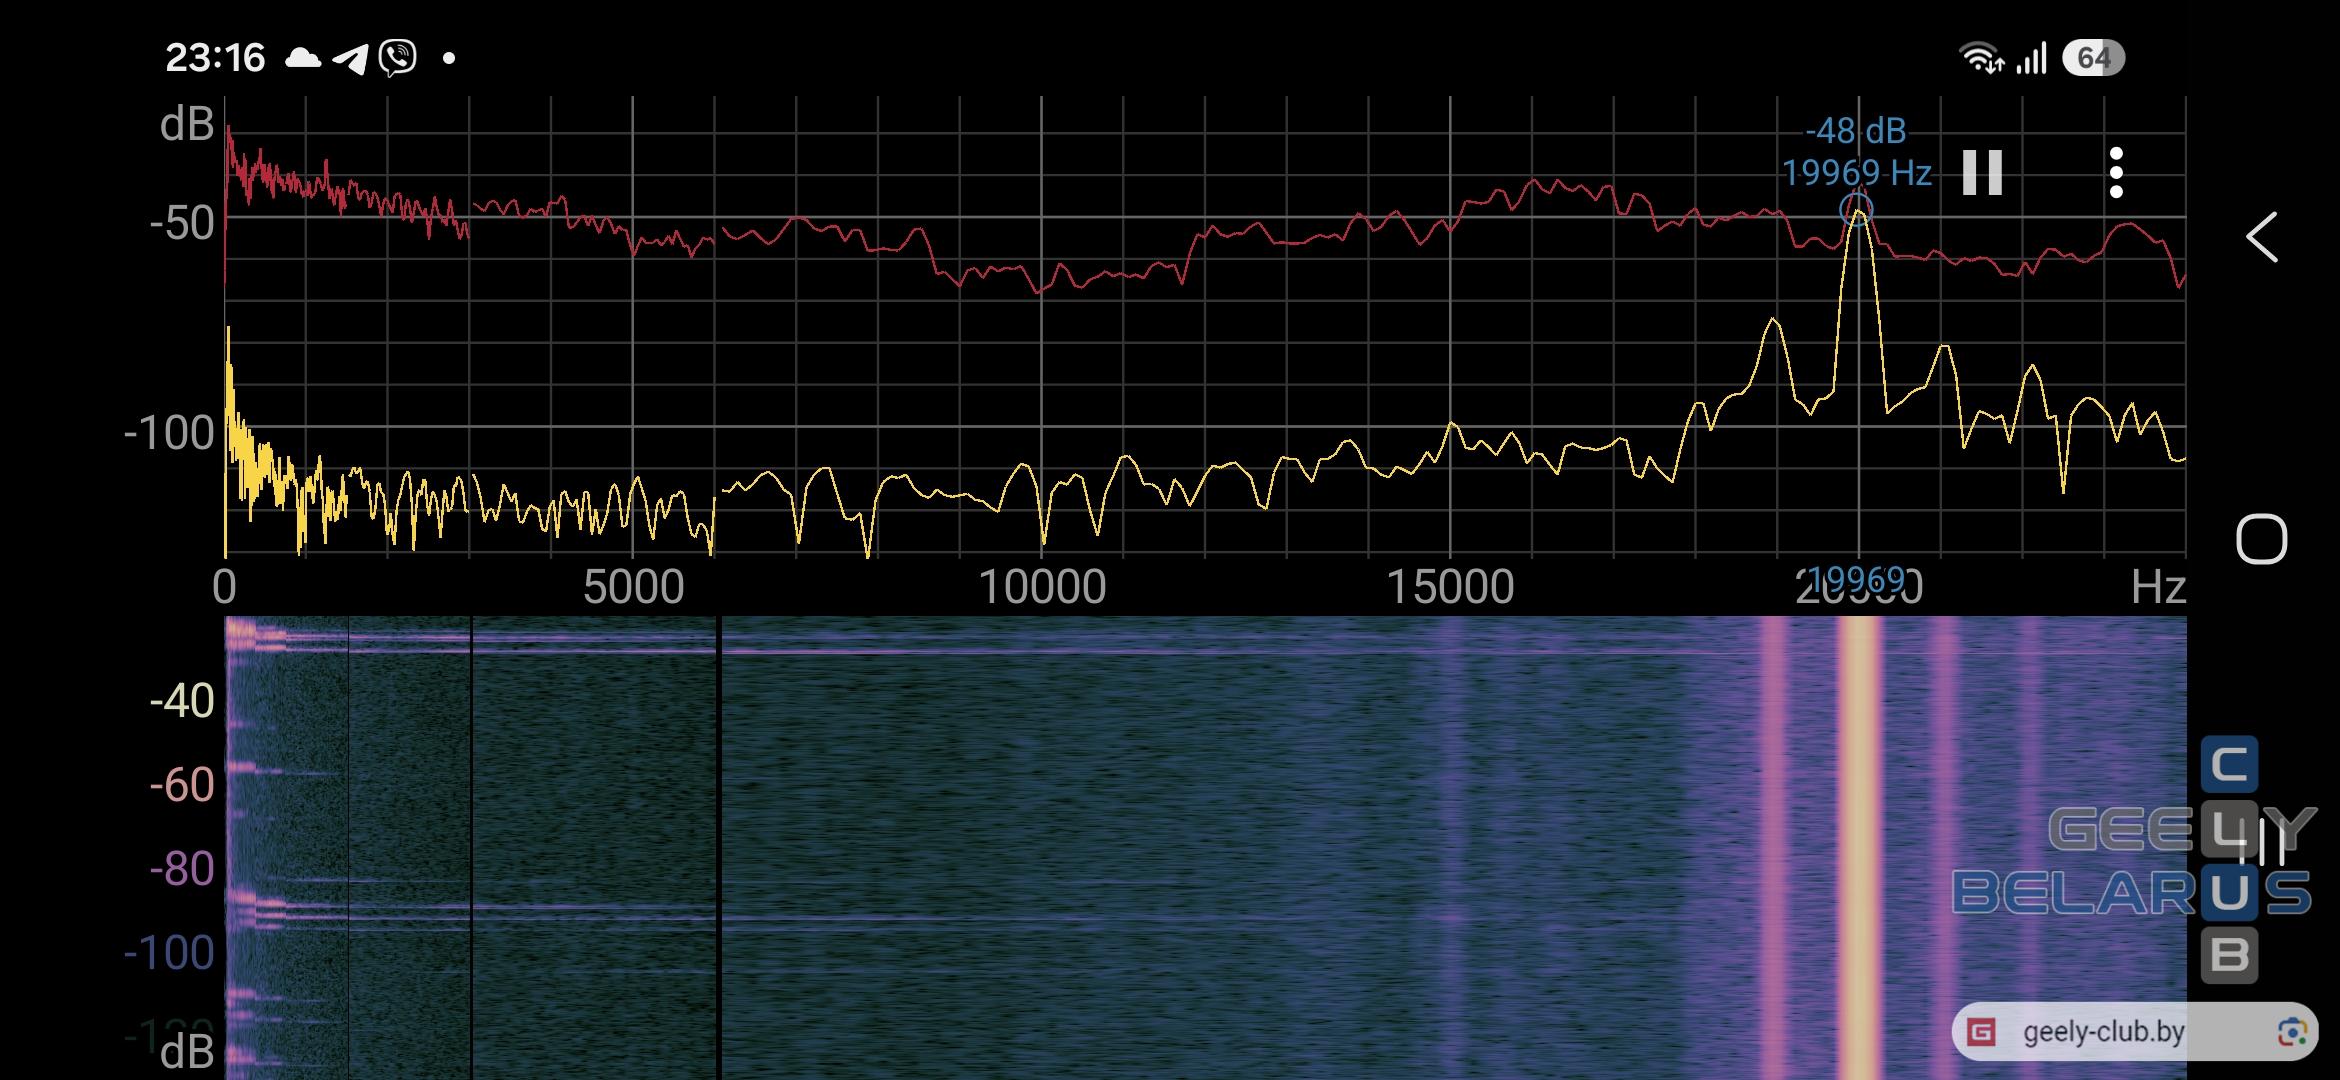Viewport: 2340px width, 1080px height.
Task: Select the circled peak marker on spectrum
Action: click(1857, 210)
